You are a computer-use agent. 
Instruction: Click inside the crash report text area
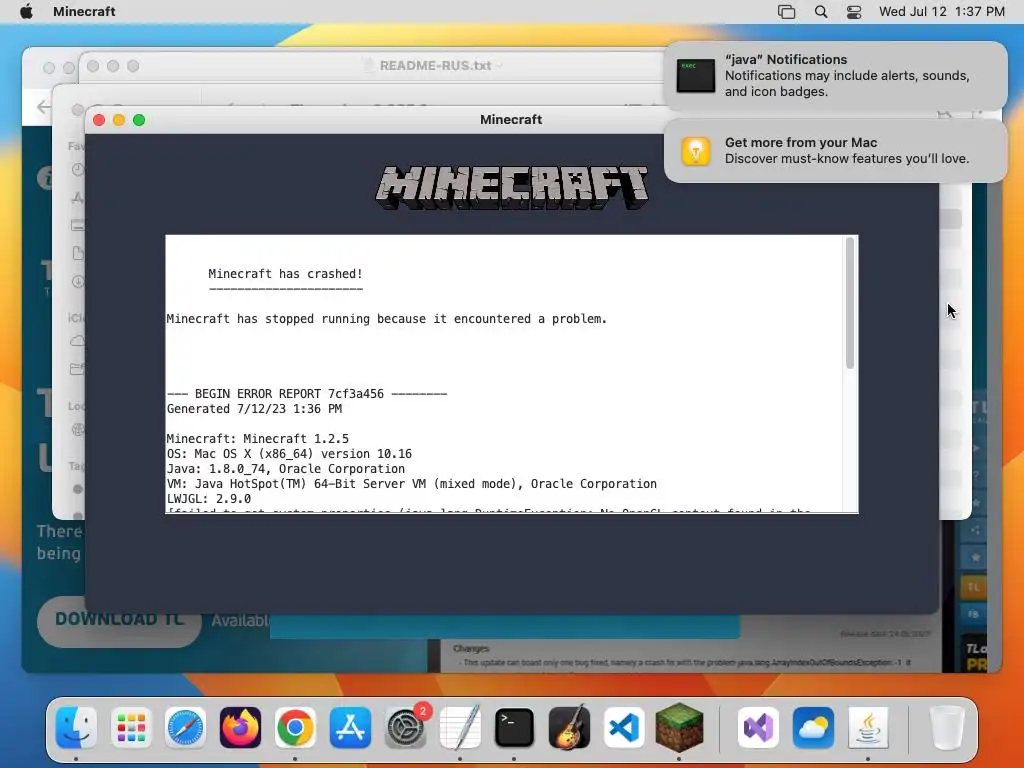tap(505, 374)
